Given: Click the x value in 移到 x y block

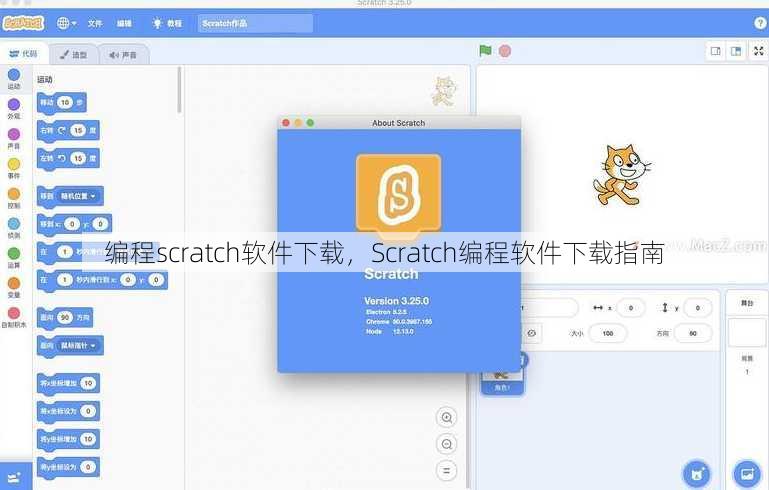Looking at the screenshot, I should pyautogui.click(x=72, y=224).
